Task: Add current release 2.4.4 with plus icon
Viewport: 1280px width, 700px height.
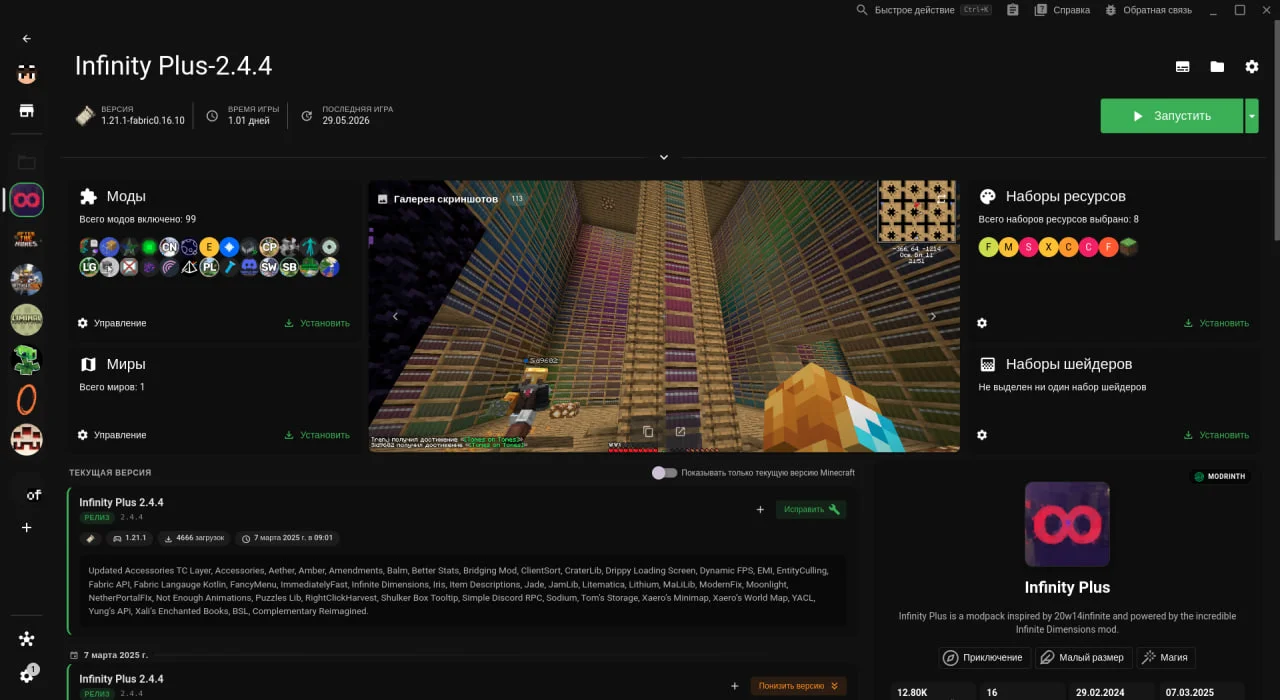Action: pos(760,510)
